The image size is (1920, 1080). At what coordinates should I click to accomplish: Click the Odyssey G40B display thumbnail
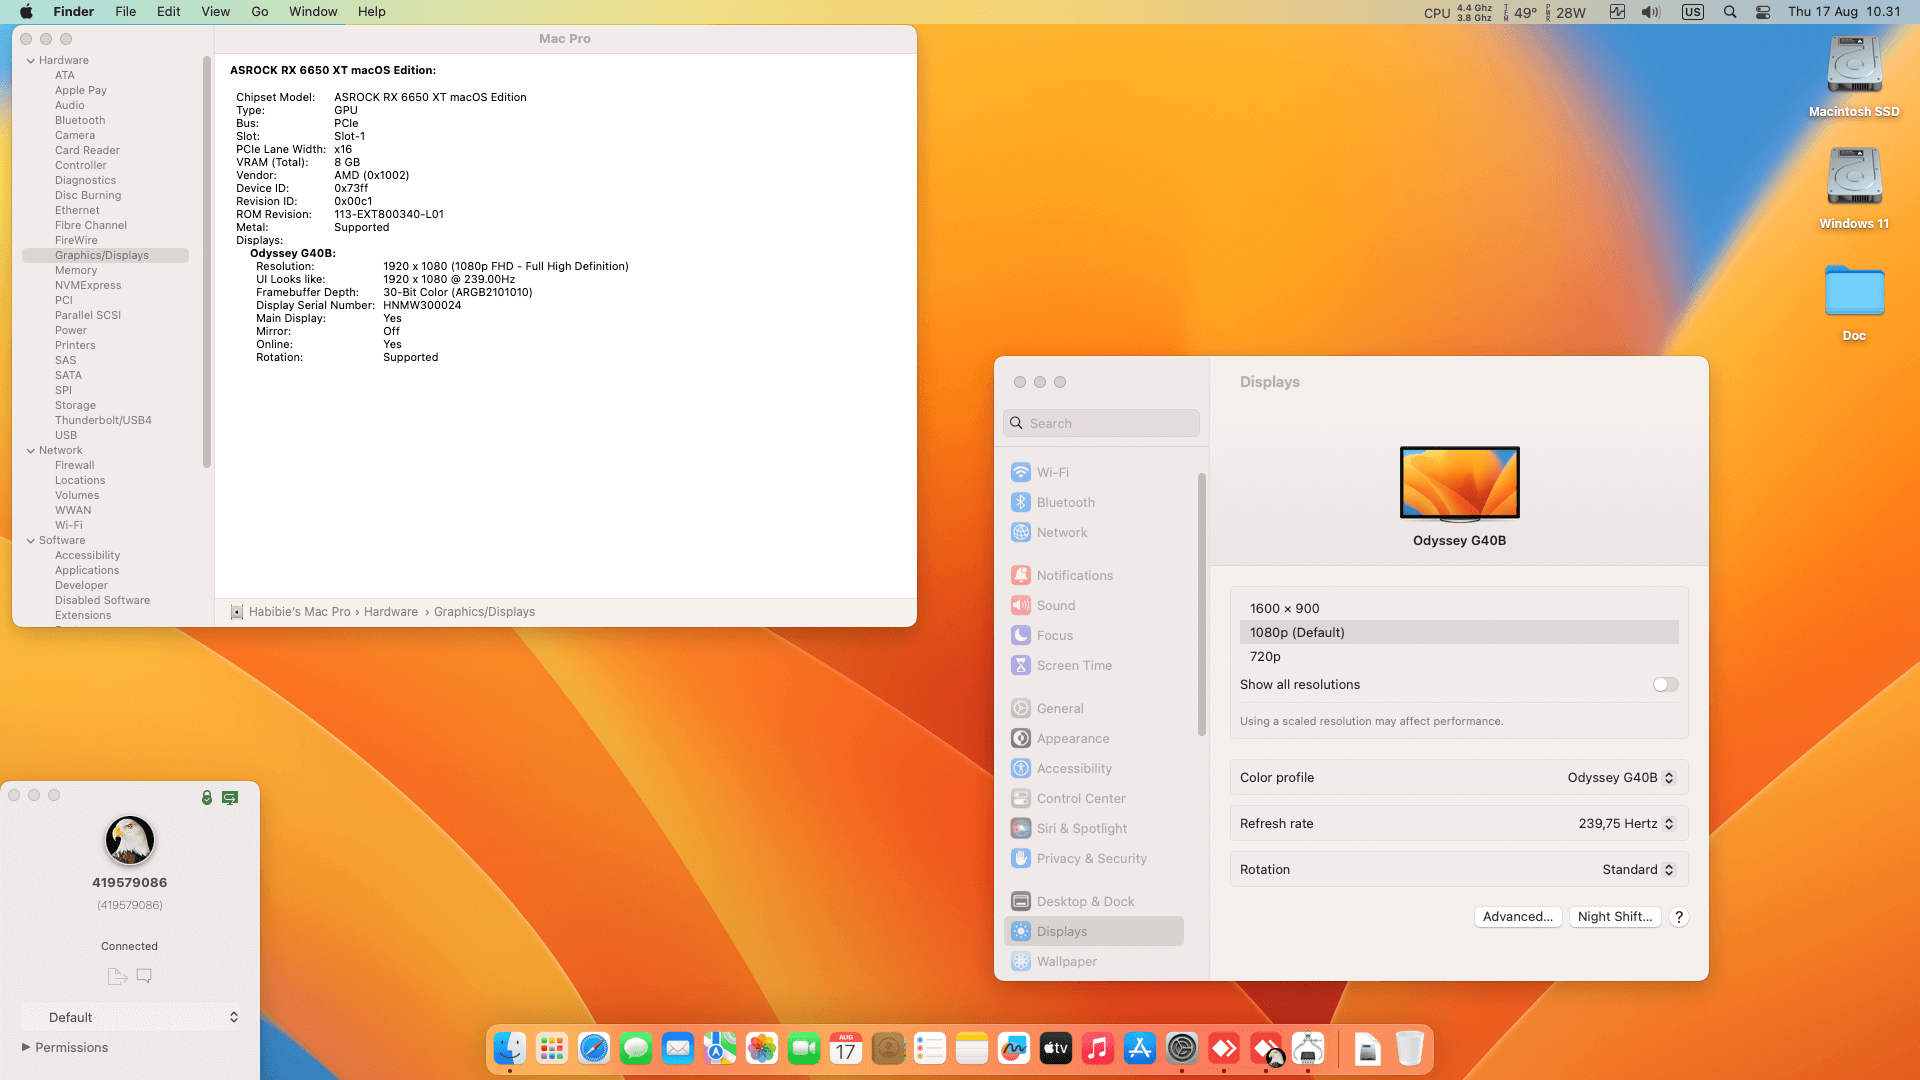1460,484
